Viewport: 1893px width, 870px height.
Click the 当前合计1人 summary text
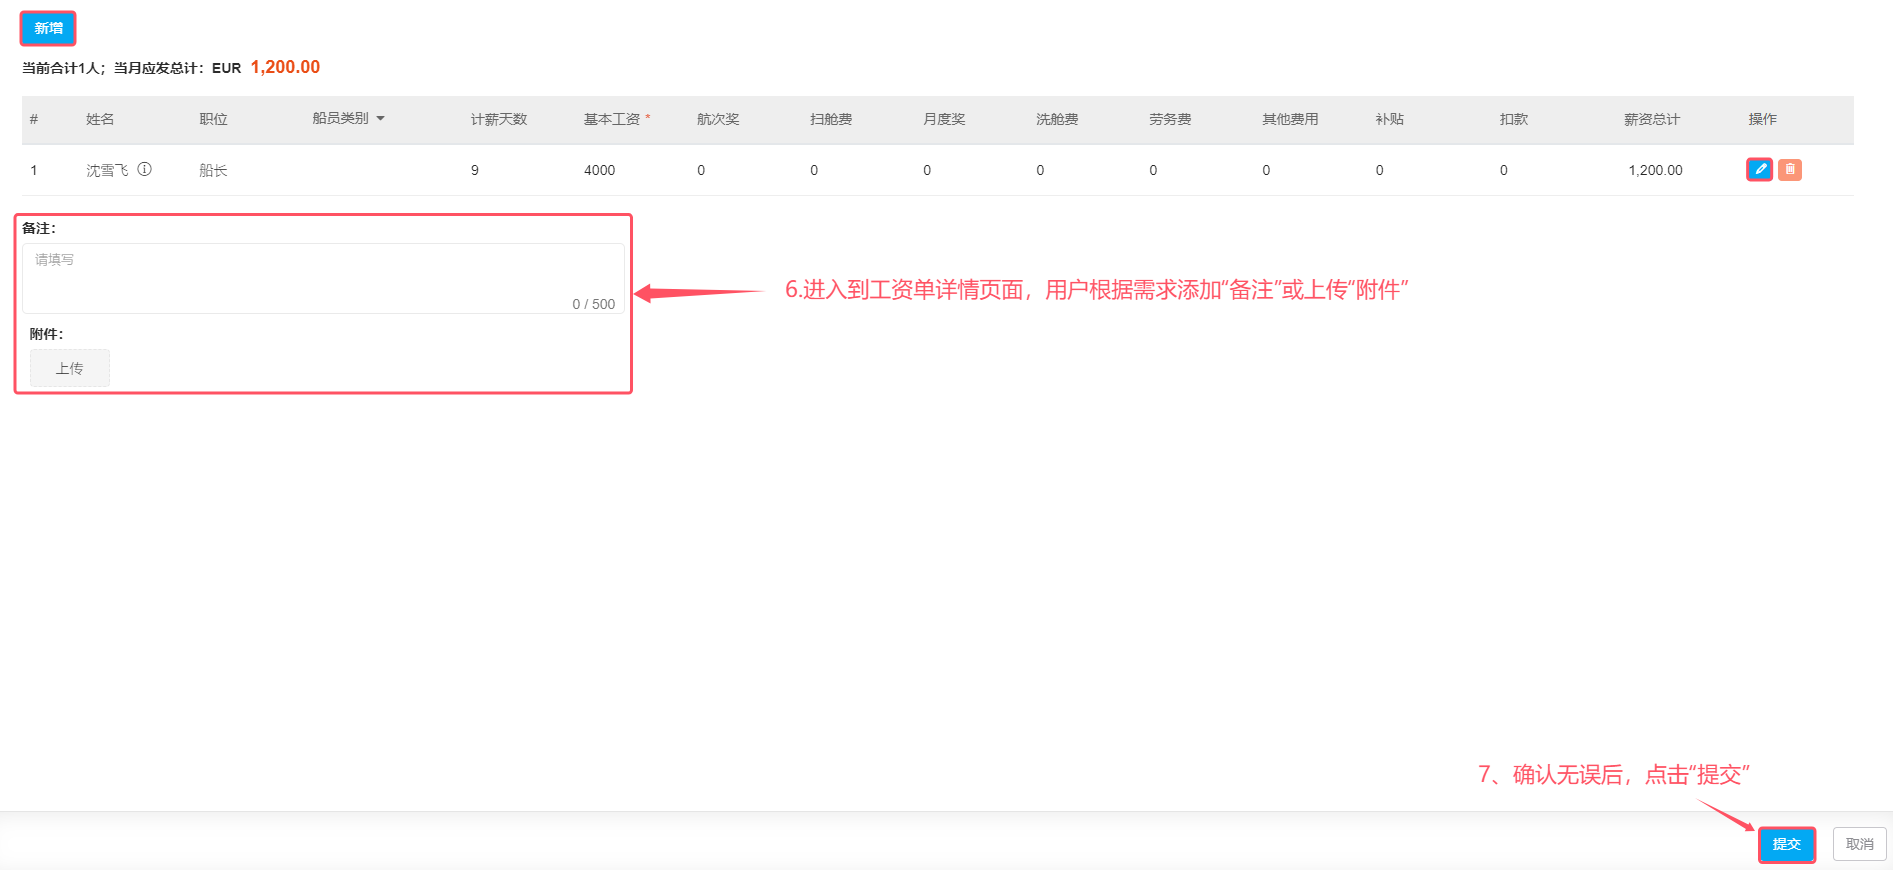[60, 68]
